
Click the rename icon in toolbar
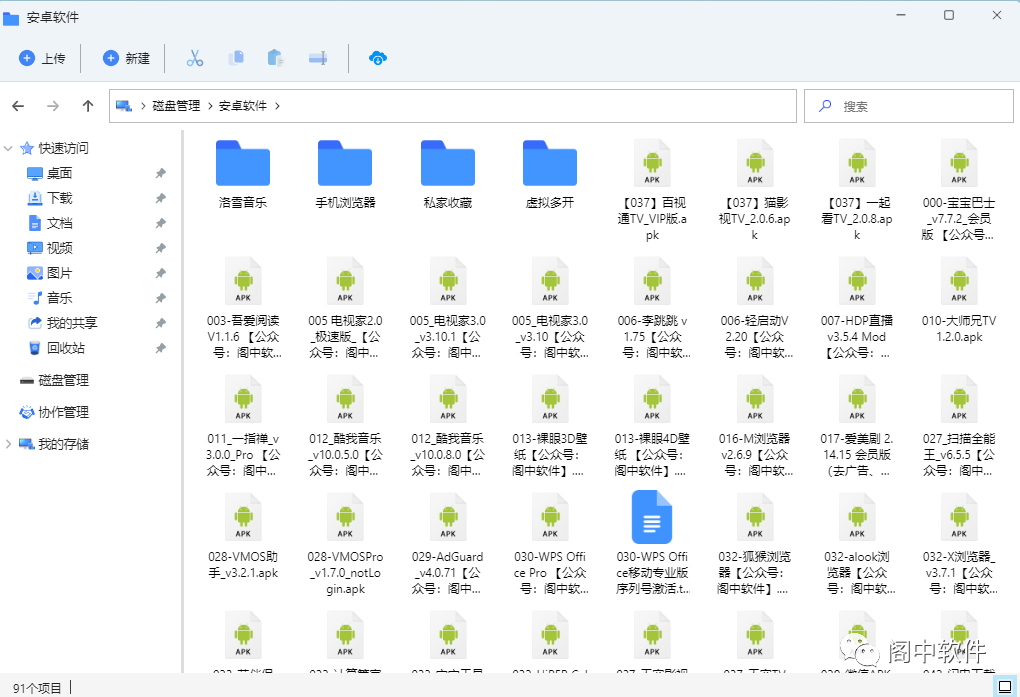point(318,59)
